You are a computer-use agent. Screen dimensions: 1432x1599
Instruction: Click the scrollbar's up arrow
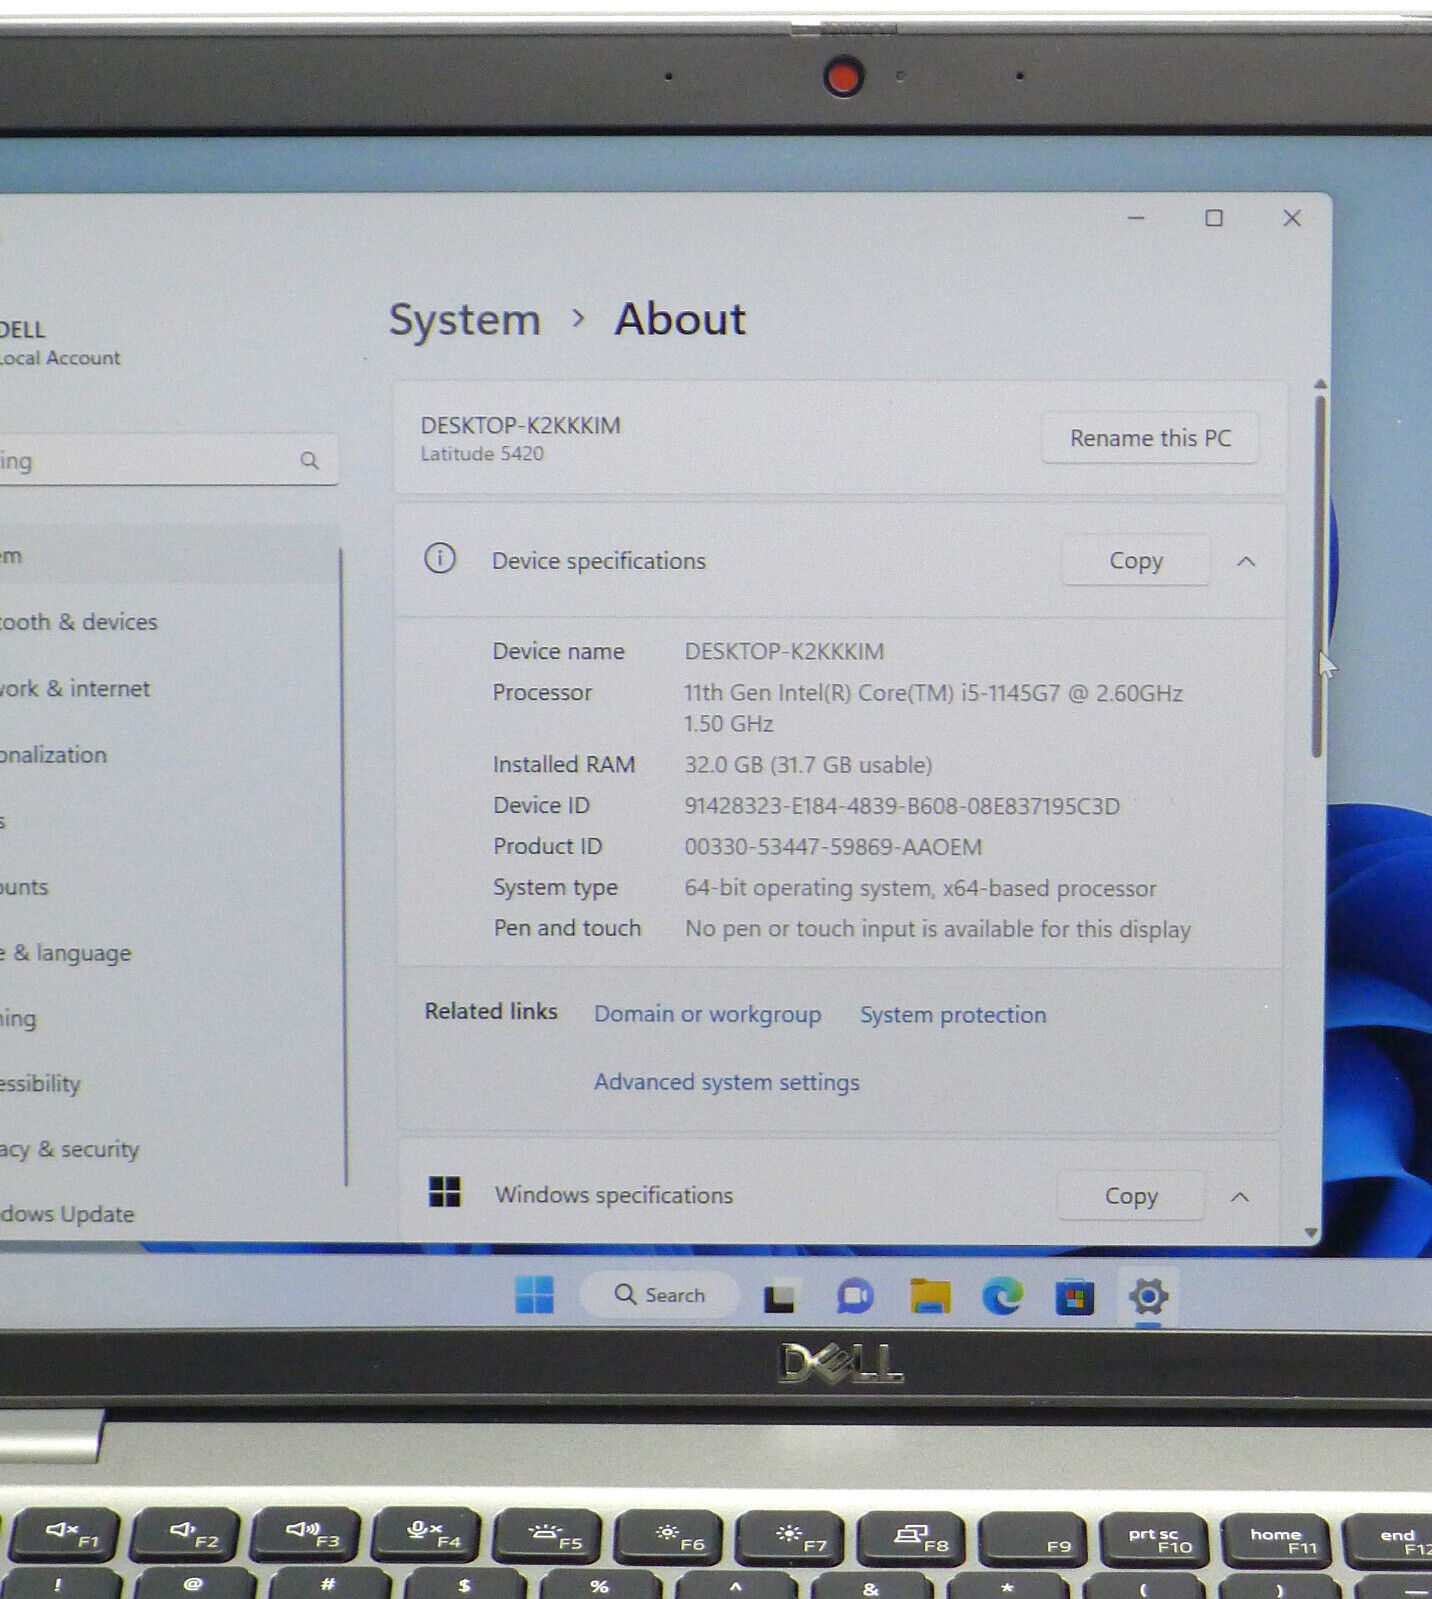(x=1320, y=384)
